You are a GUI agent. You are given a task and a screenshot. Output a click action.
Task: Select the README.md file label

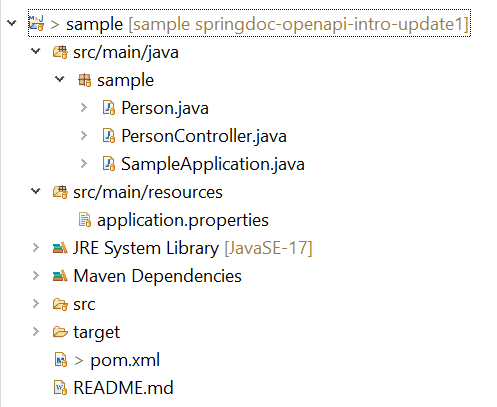(x=123, y=388)
